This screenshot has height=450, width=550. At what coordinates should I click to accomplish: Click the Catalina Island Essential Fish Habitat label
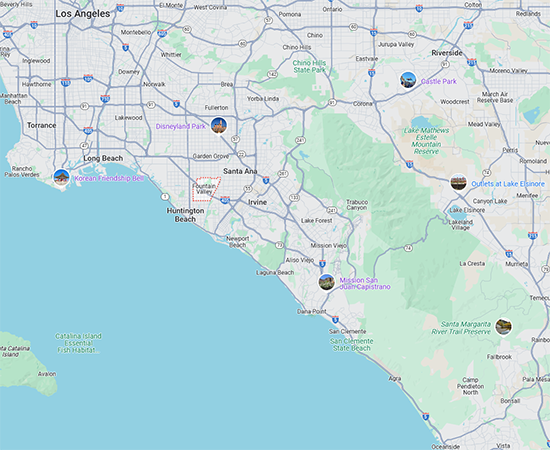(x=78, y=343)
